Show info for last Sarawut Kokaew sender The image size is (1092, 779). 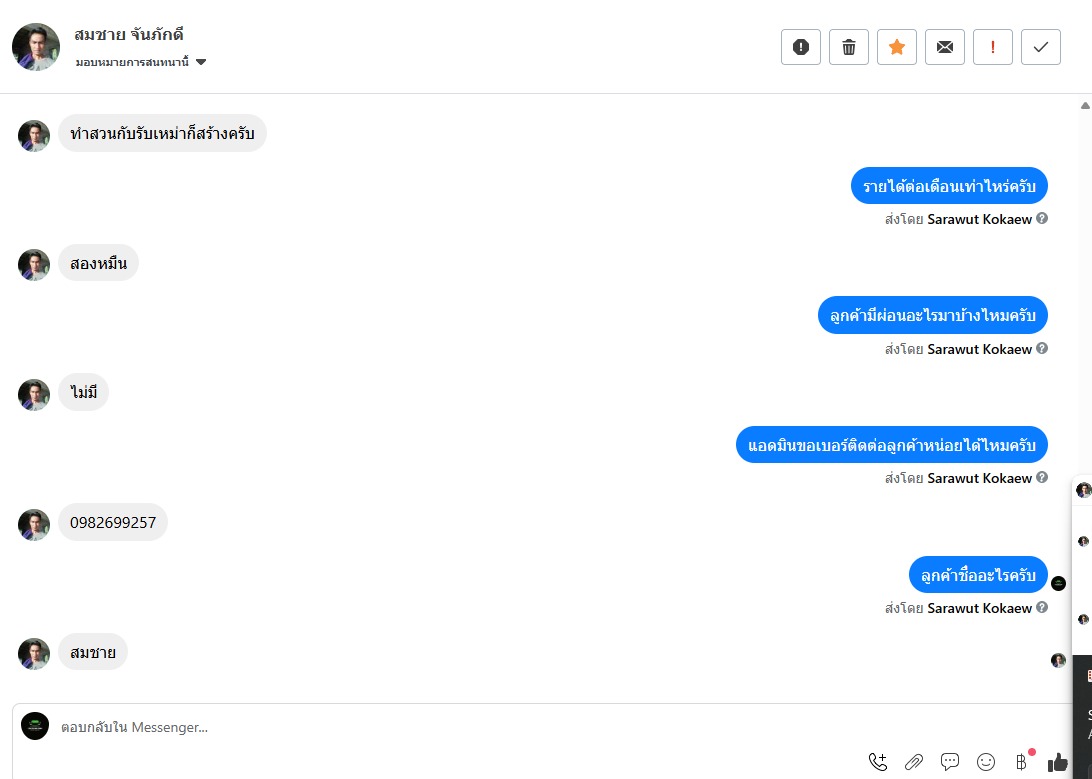(1042, 607)
